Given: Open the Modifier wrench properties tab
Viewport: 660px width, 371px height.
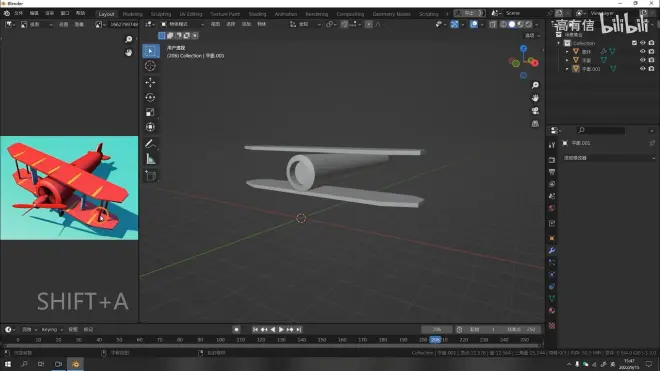Looking at the screenshot, I should [x=552, y=251].
